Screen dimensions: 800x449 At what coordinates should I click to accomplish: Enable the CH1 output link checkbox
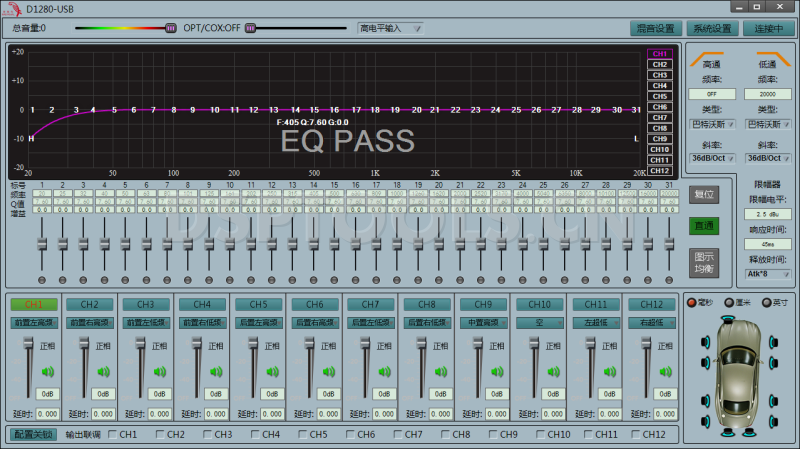click(x=112, y=435)
